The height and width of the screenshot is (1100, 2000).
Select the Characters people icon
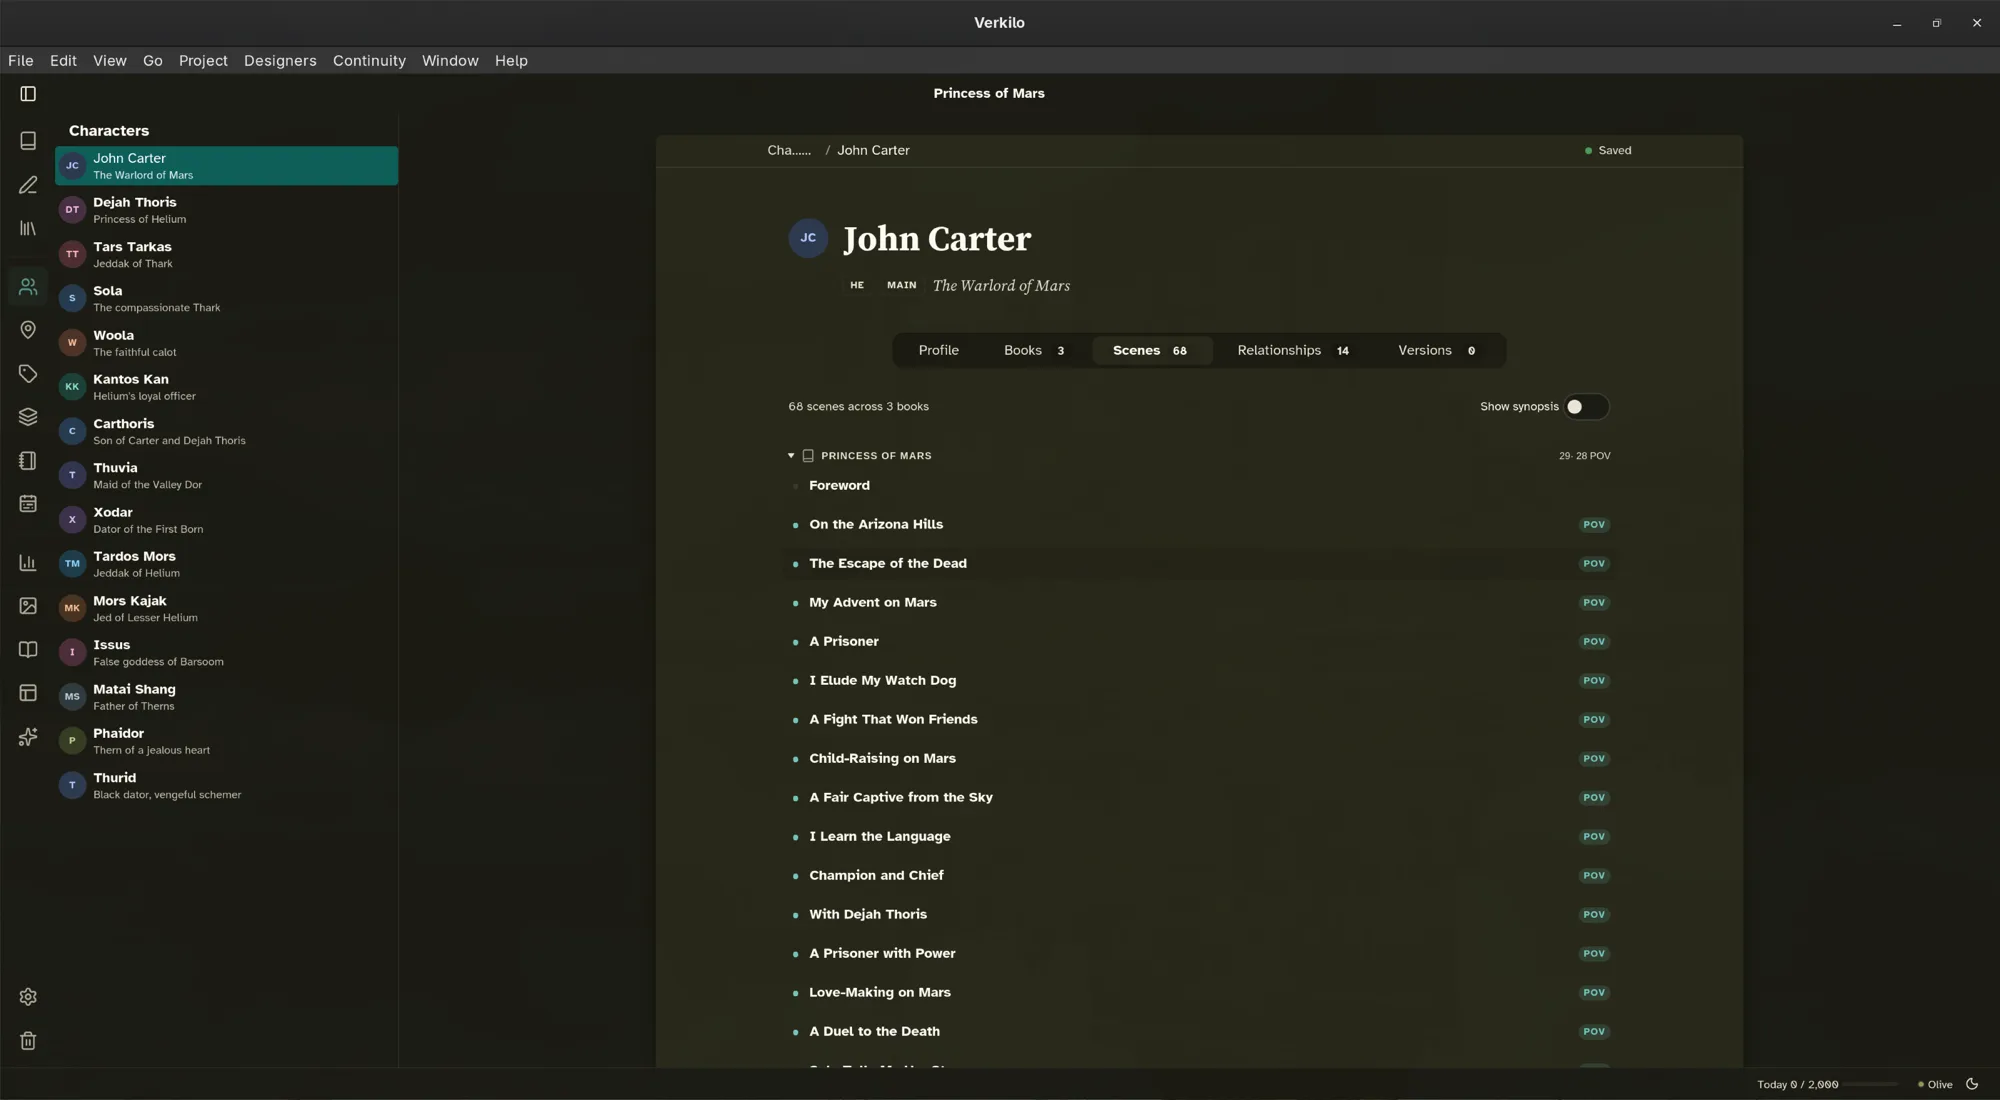28,287
